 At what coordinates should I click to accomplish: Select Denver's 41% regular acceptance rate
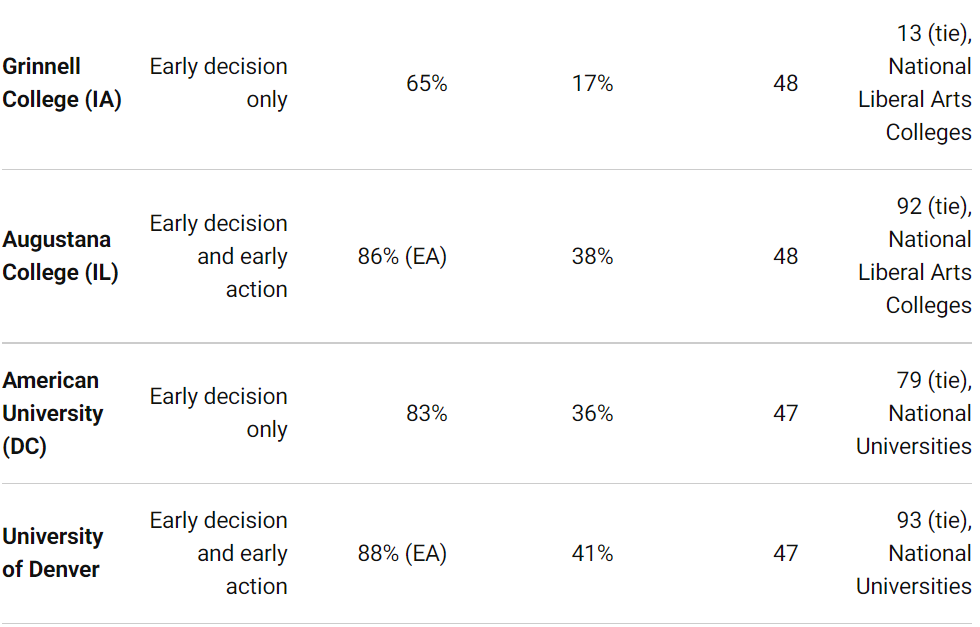[592, 553]
